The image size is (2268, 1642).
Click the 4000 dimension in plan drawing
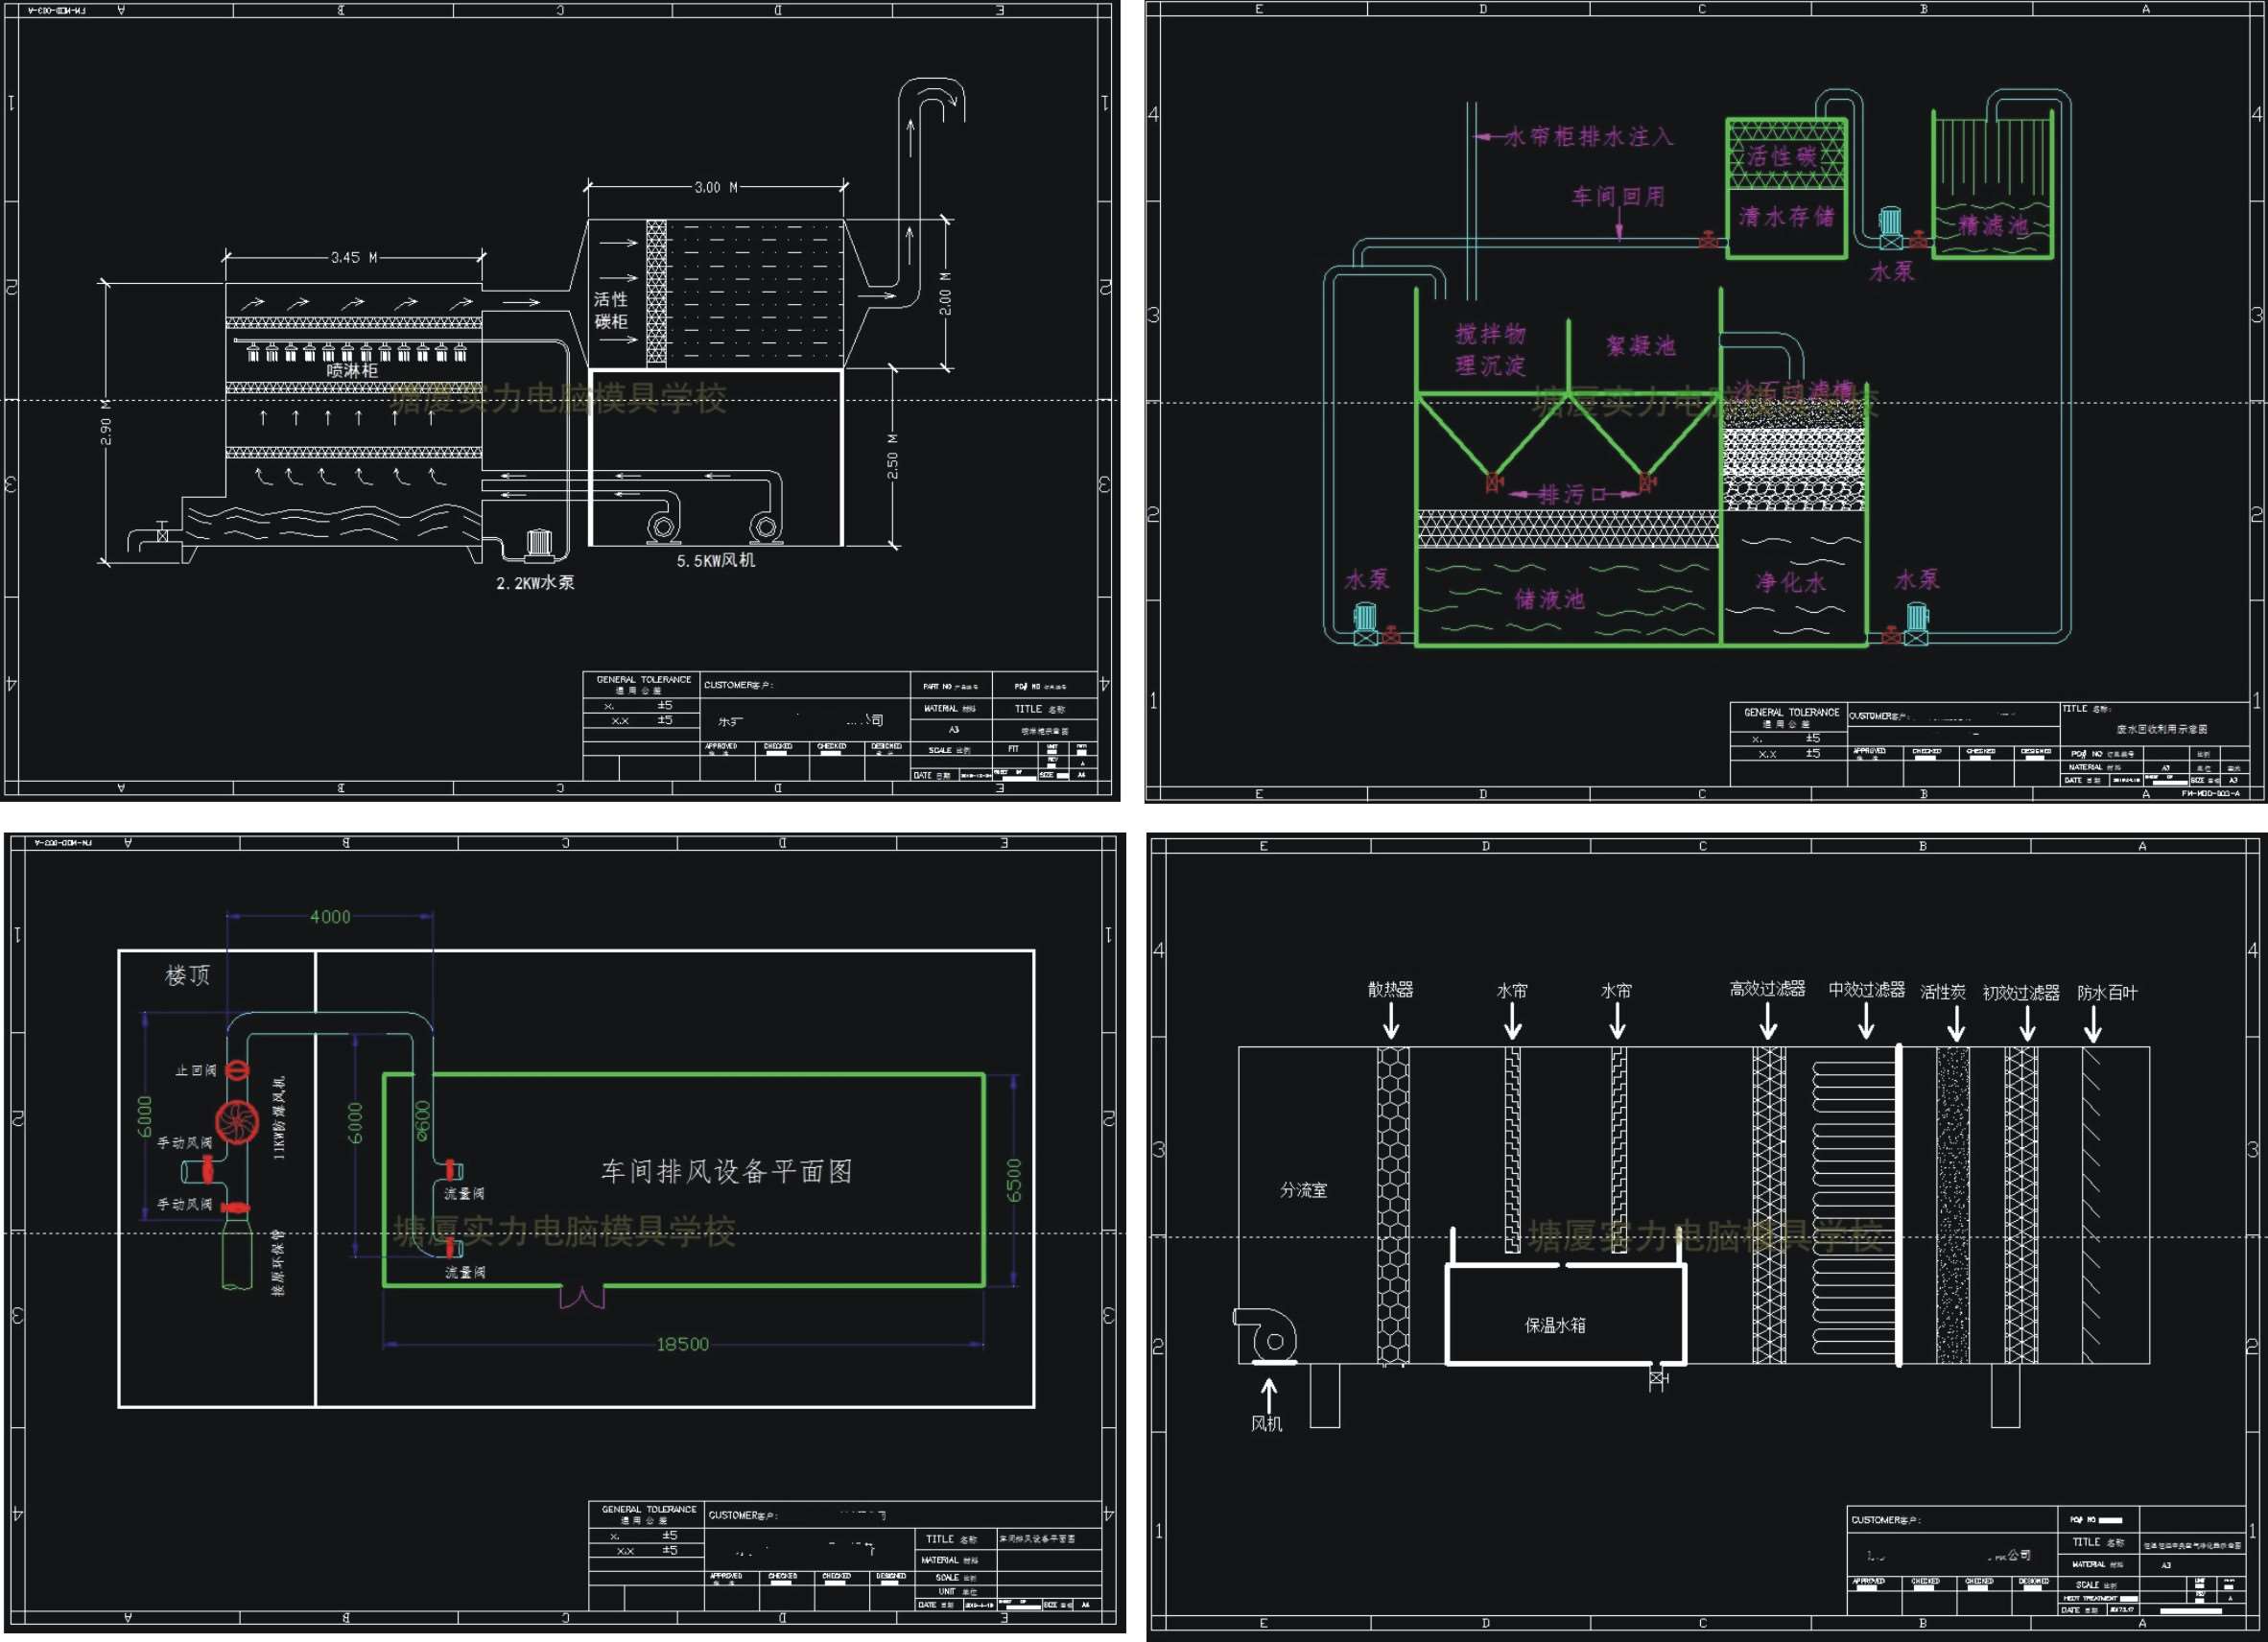(x=330, y=917)
